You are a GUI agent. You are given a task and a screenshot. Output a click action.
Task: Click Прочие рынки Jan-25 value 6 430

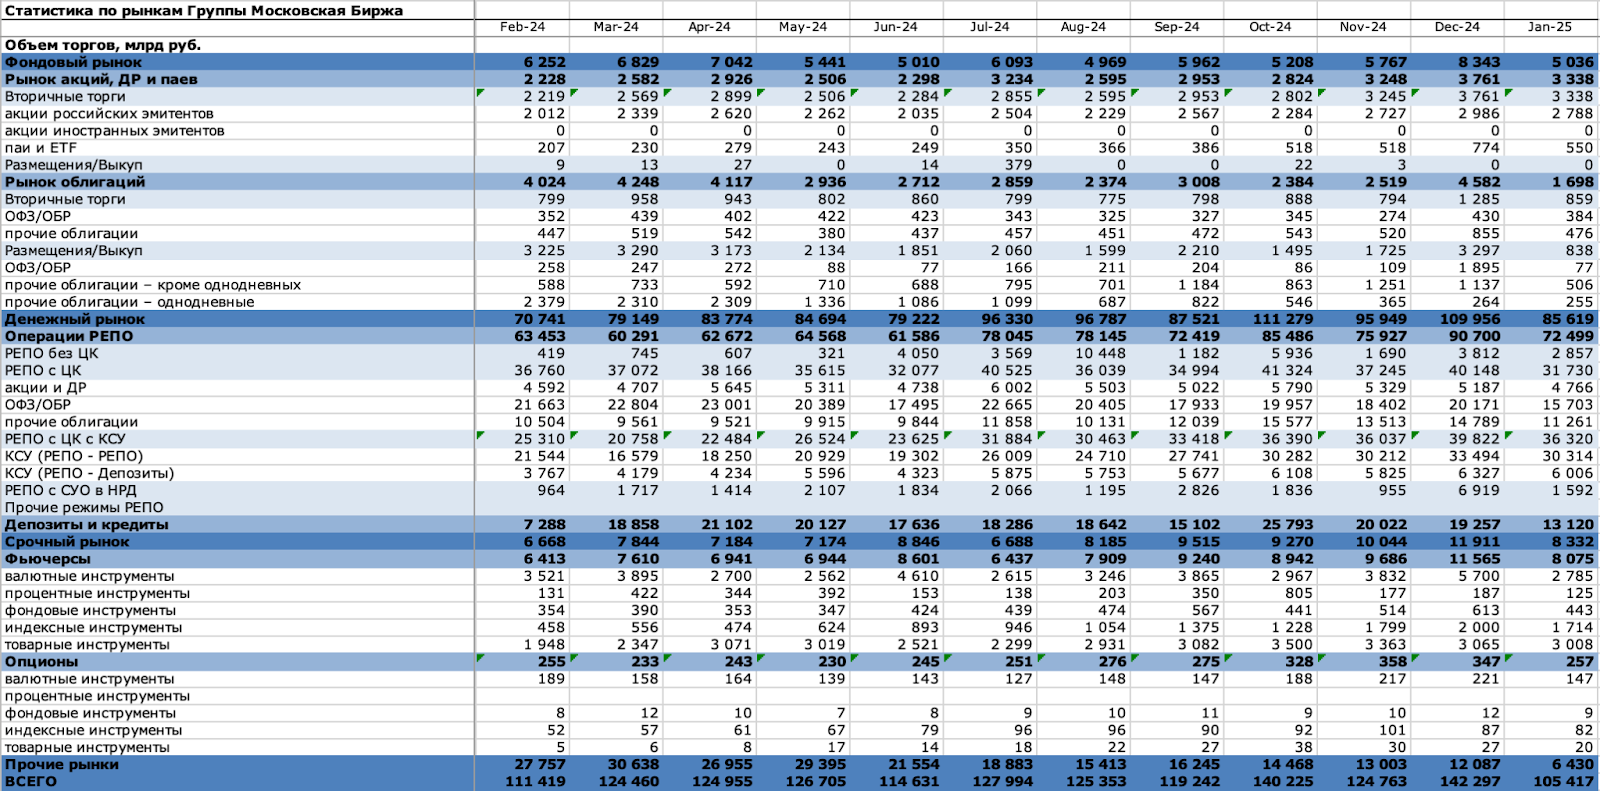click(1572, 765)
